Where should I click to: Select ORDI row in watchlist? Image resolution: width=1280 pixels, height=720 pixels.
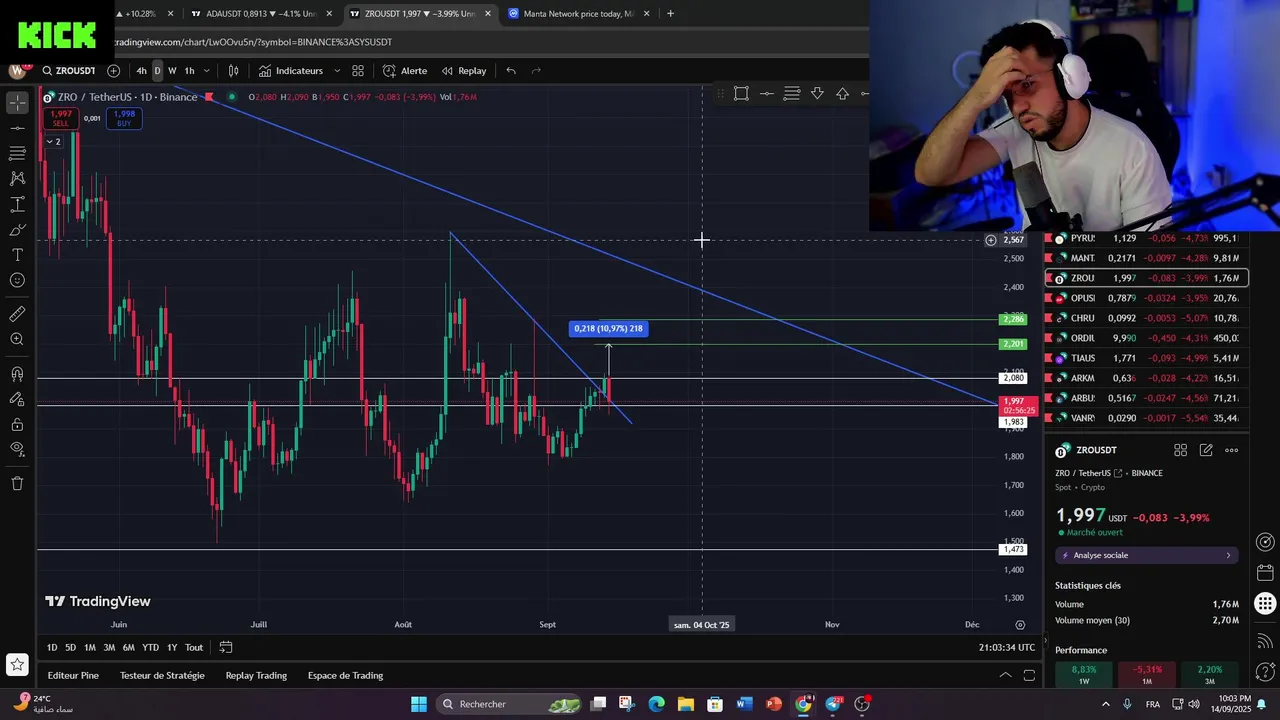coord(1146,338)
